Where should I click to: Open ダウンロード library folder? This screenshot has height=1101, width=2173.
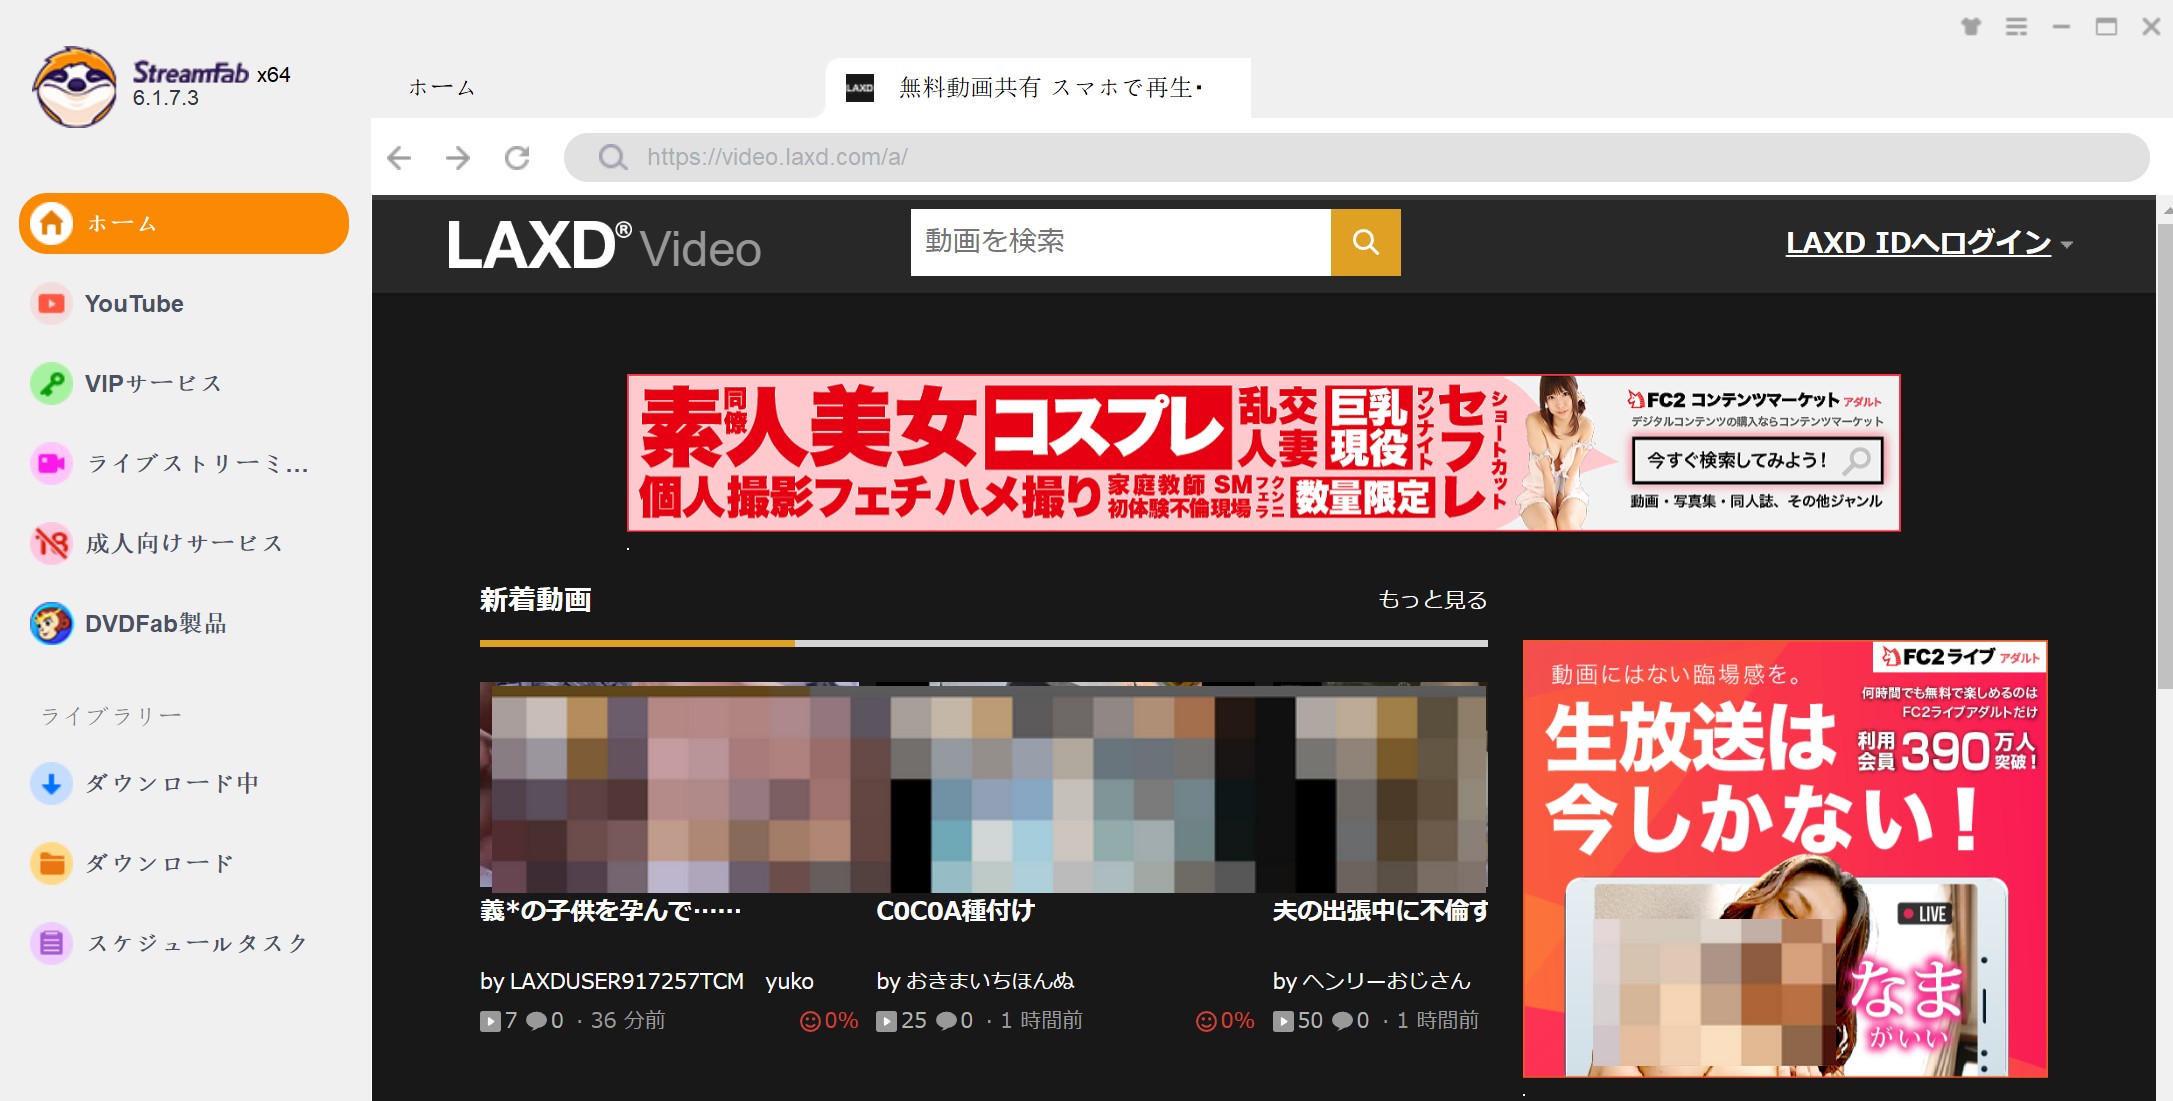160,864
